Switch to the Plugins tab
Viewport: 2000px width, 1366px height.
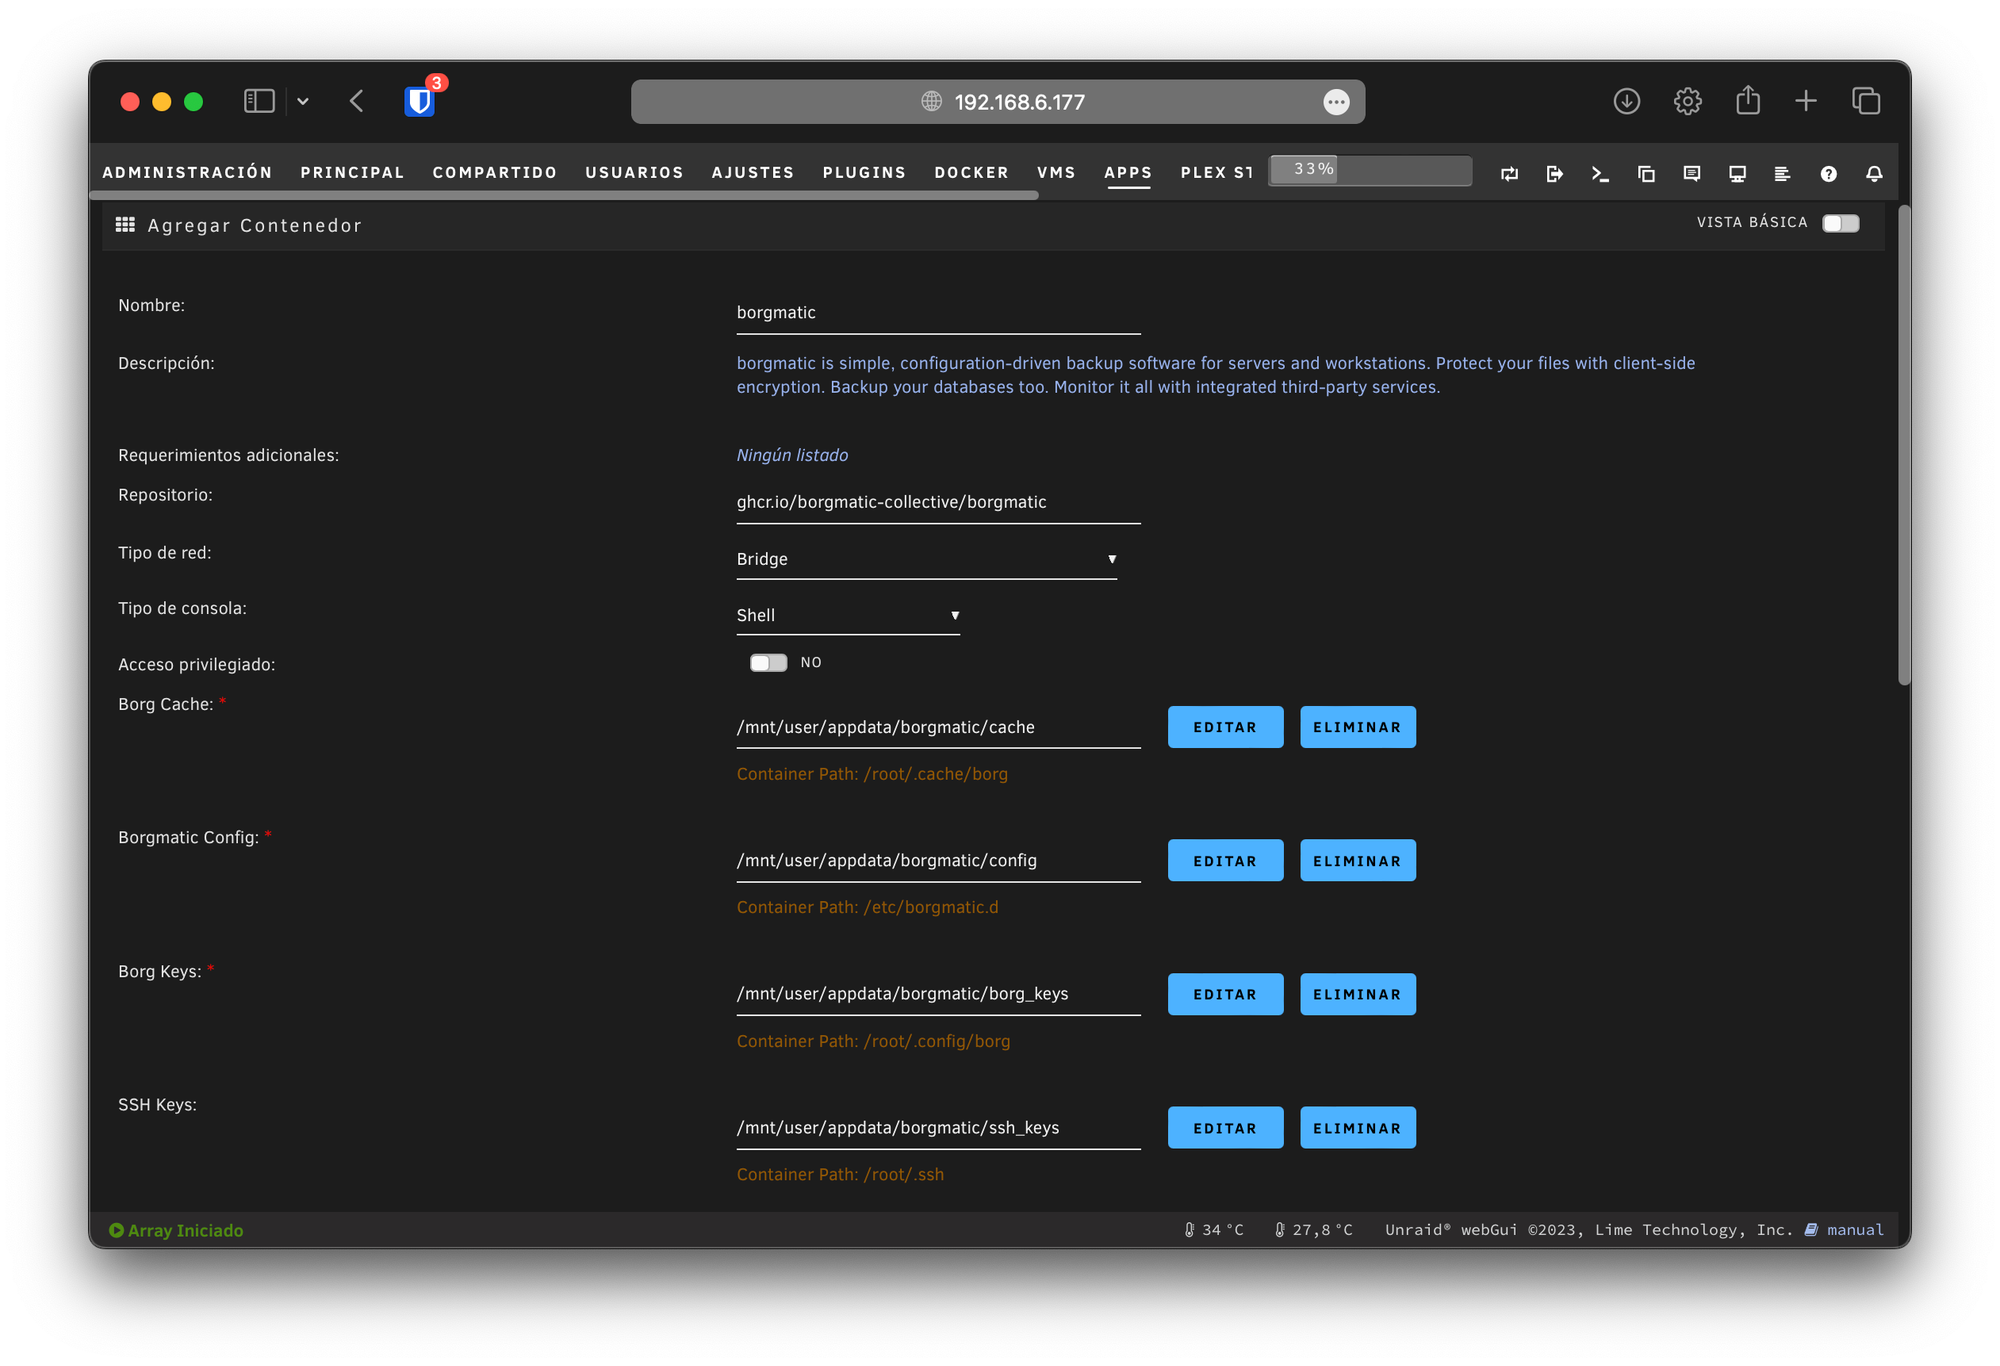(x=864, y=172)
